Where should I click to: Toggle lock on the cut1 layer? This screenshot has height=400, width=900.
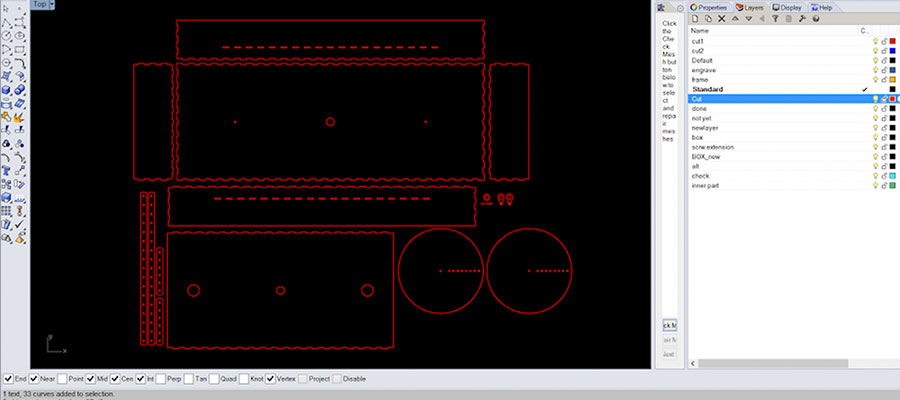(884, 41)
